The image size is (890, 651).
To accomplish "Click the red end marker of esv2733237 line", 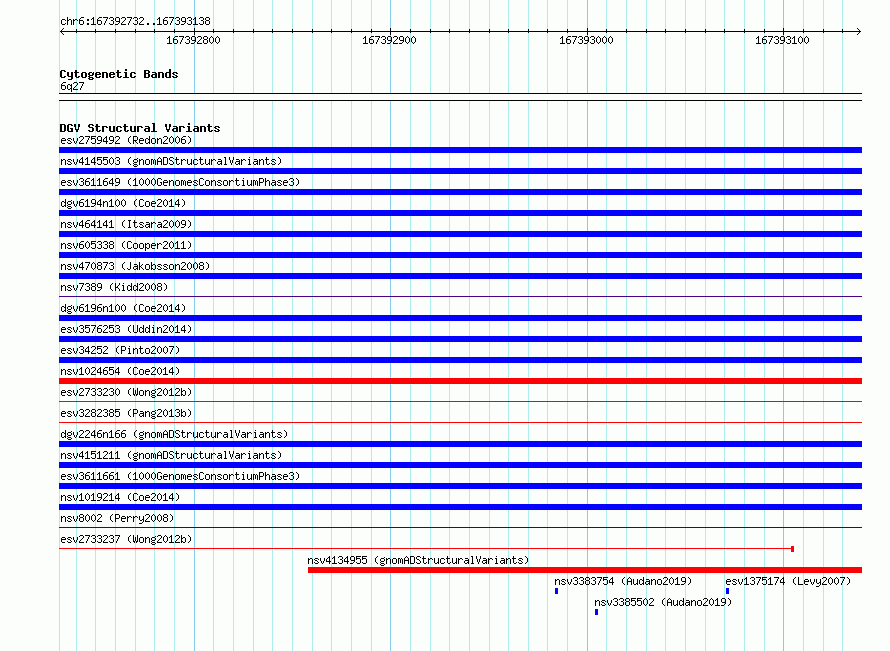I will click(x=792, y=549).
